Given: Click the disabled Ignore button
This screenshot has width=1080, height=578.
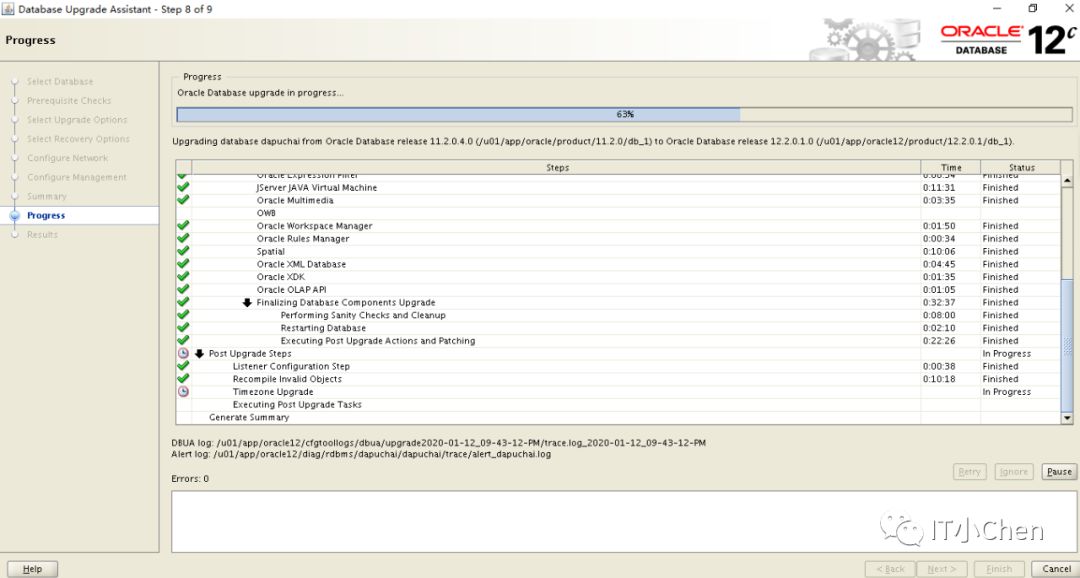Looking at the screenshot, I should (1014, 472).
